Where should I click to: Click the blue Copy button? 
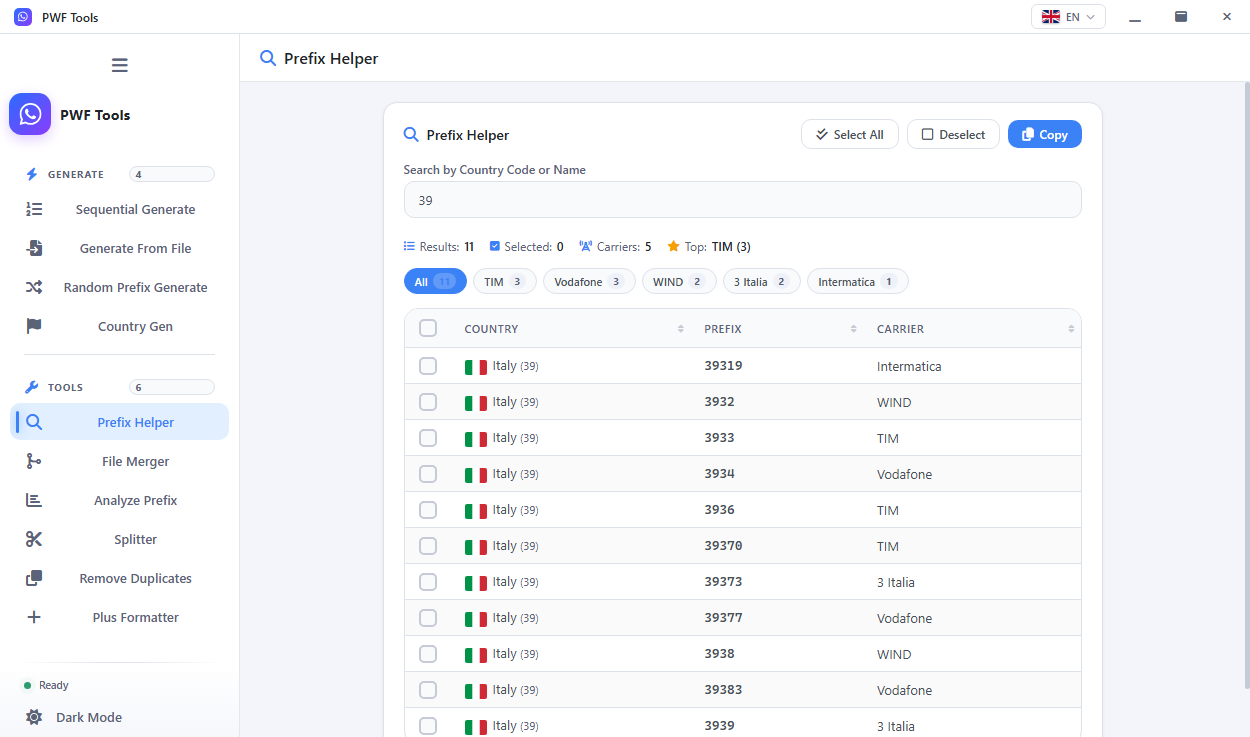pyautogui.click(x=1045, y=134)
